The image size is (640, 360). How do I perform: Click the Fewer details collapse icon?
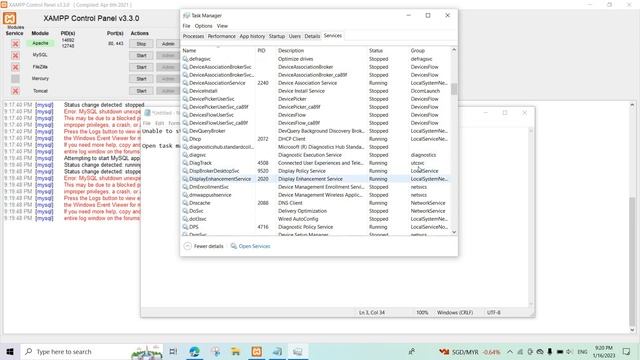click(x=187, y=246)
